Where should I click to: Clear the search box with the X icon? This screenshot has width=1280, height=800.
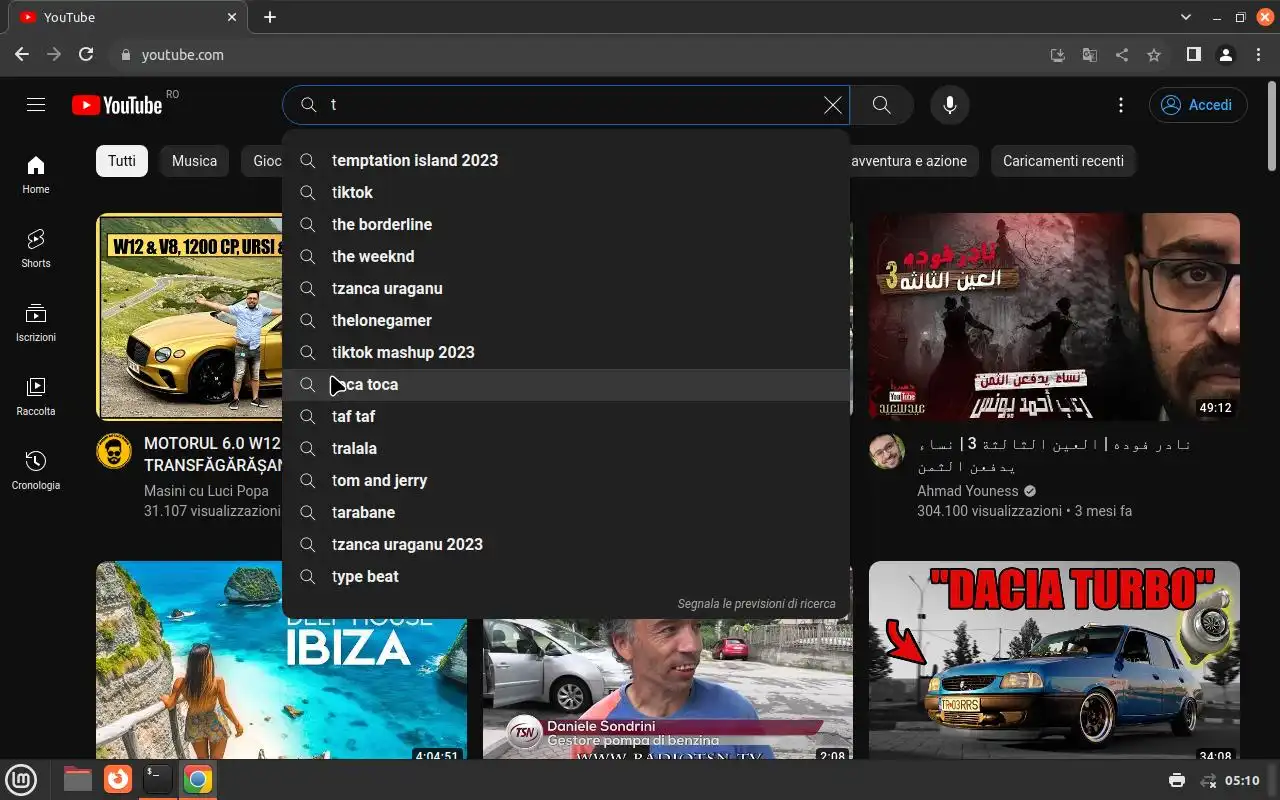(832, 105)
